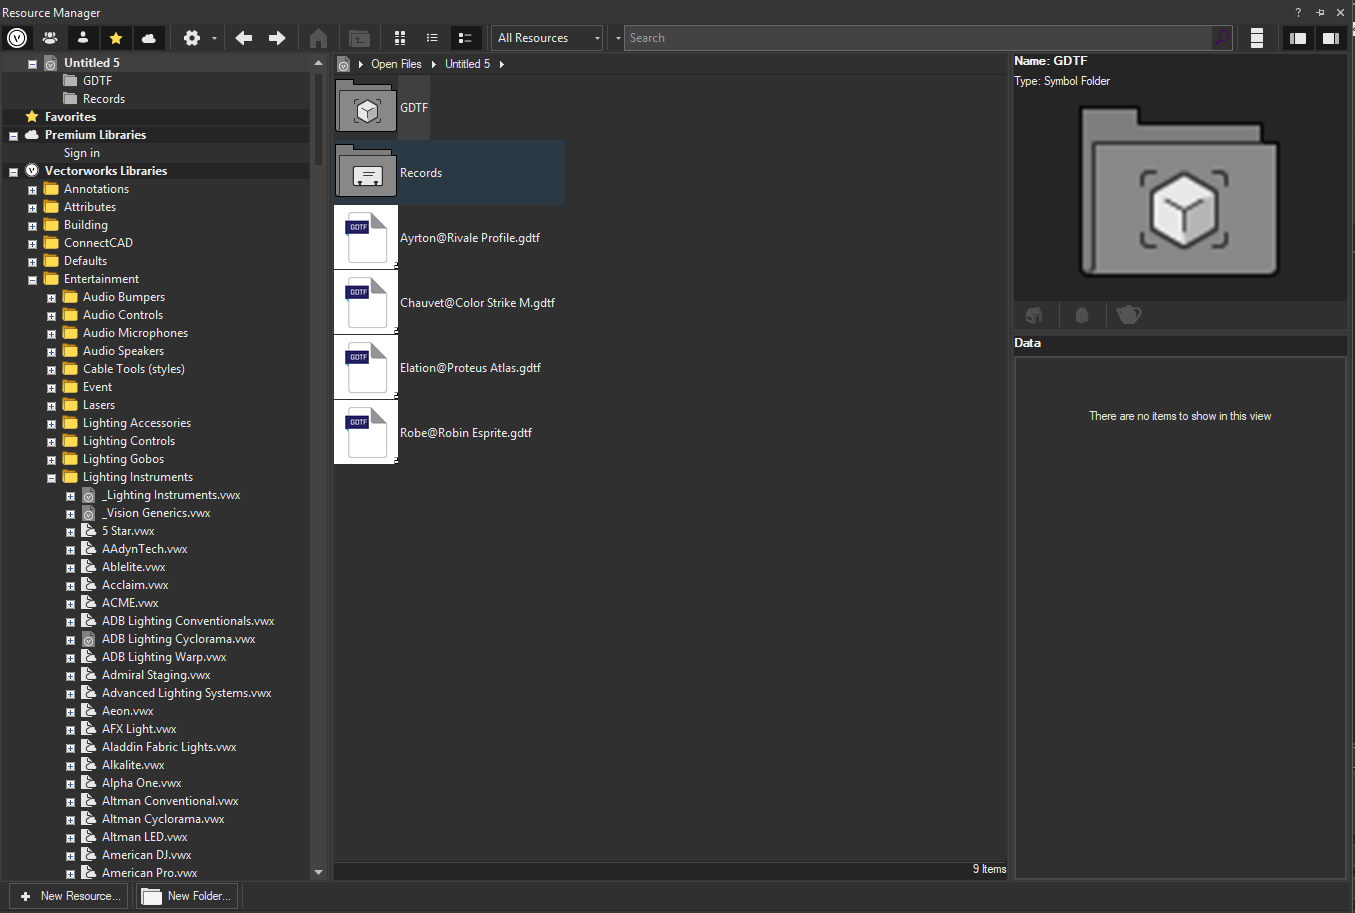This screenshot has width=1355, height=913.
Task: Hide the right preview pane
Action: [x=1330, y=38]
